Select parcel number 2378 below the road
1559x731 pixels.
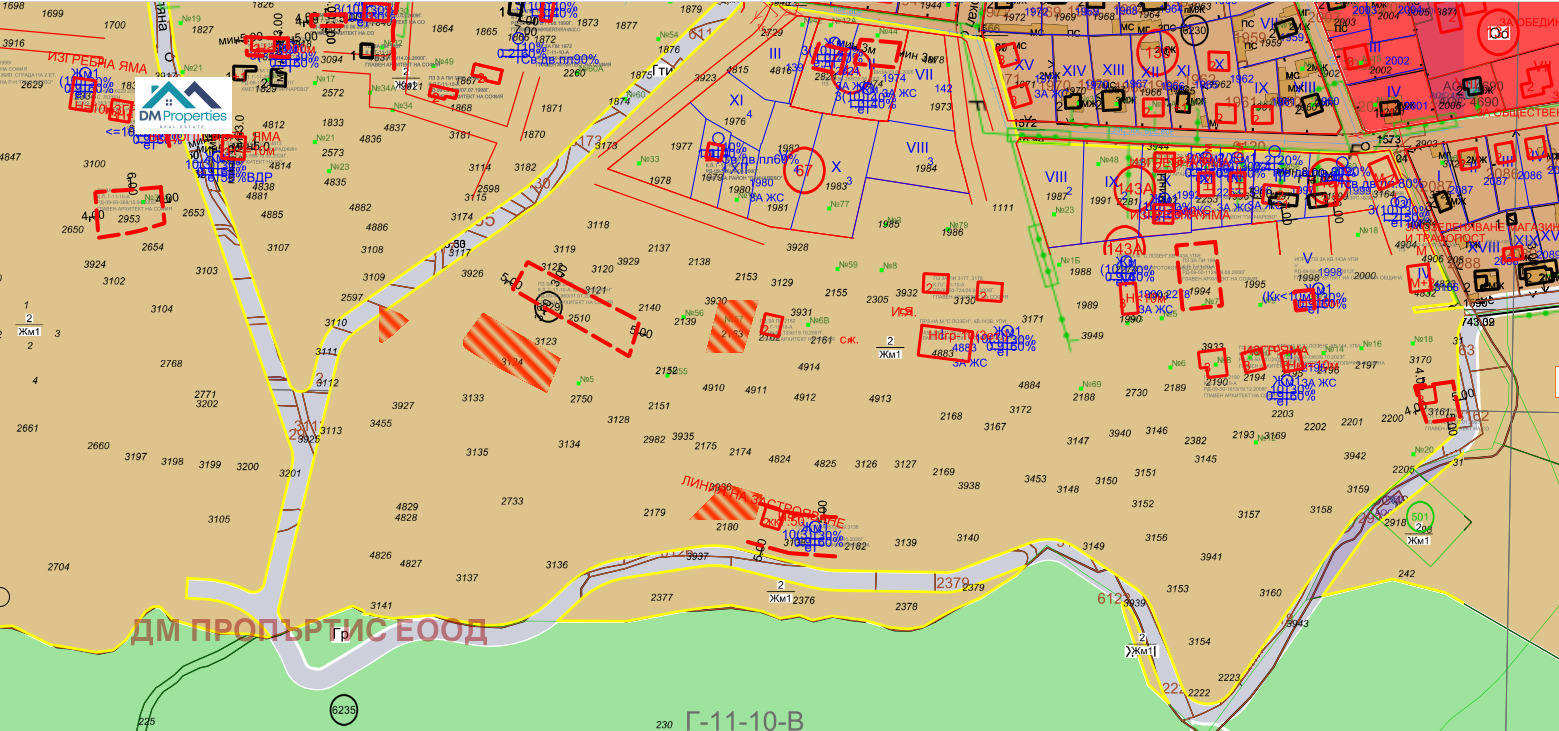click(x=906, y=607)
